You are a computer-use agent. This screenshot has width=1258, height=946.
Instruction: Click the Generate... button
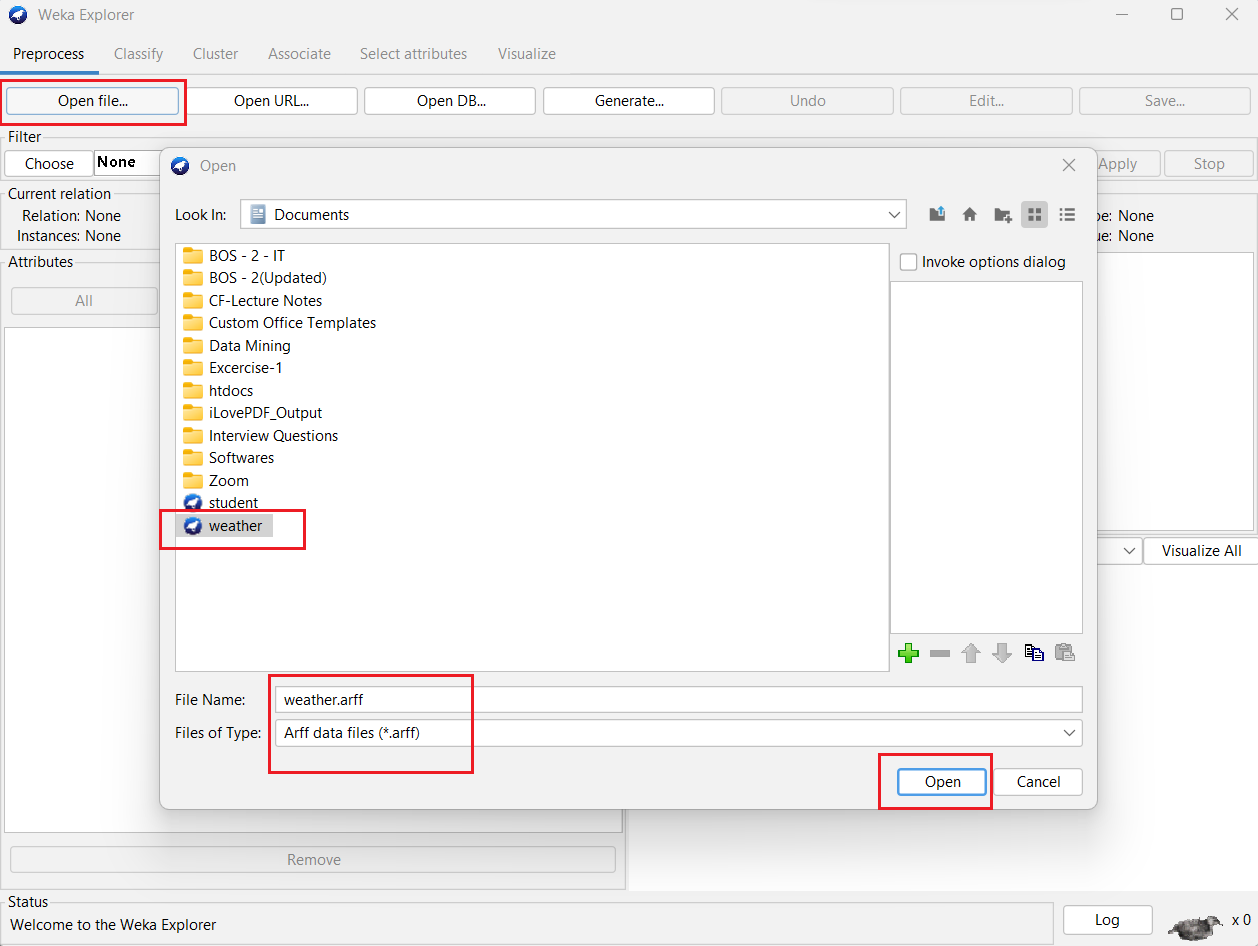coord(629,101)
